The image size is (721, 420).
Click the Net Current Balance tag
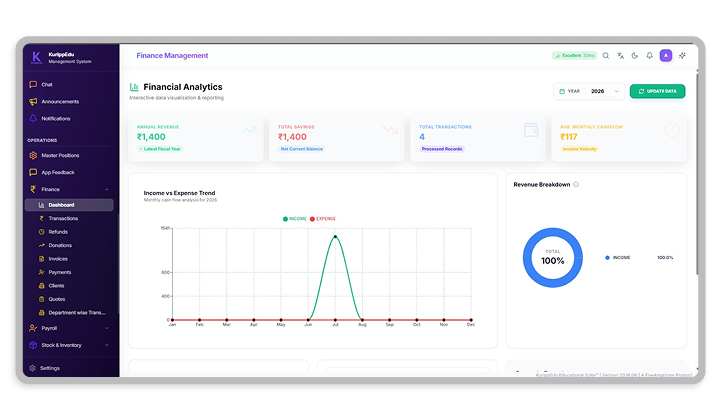[x=302, y=149]
